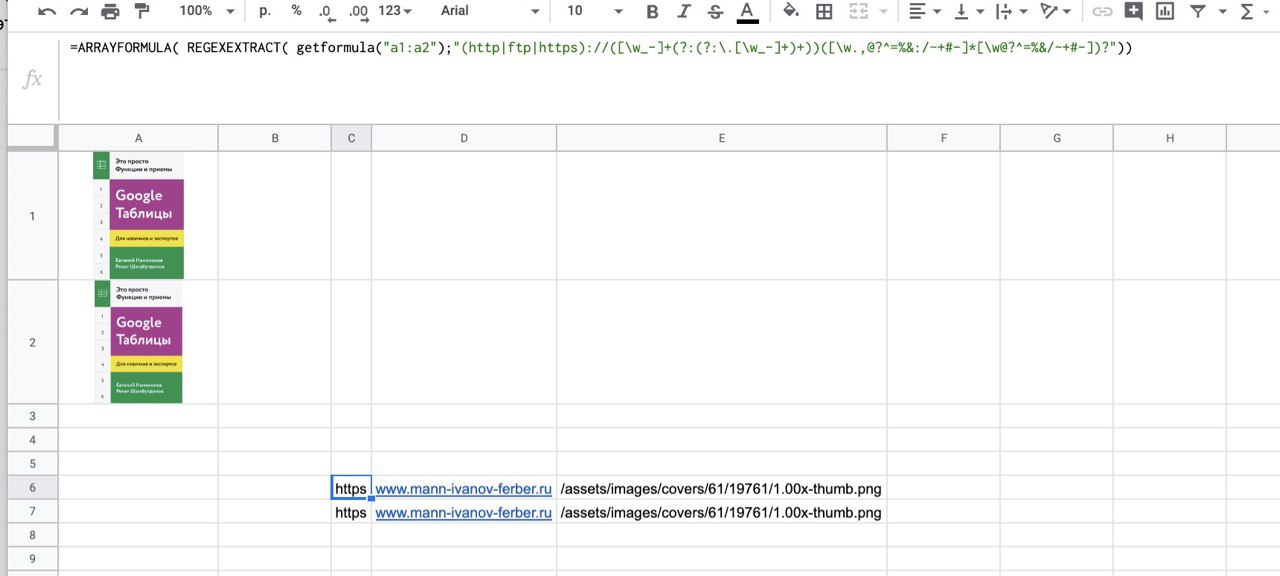Select column F header
Screen dimensions: 1280x576
point(944,138)
